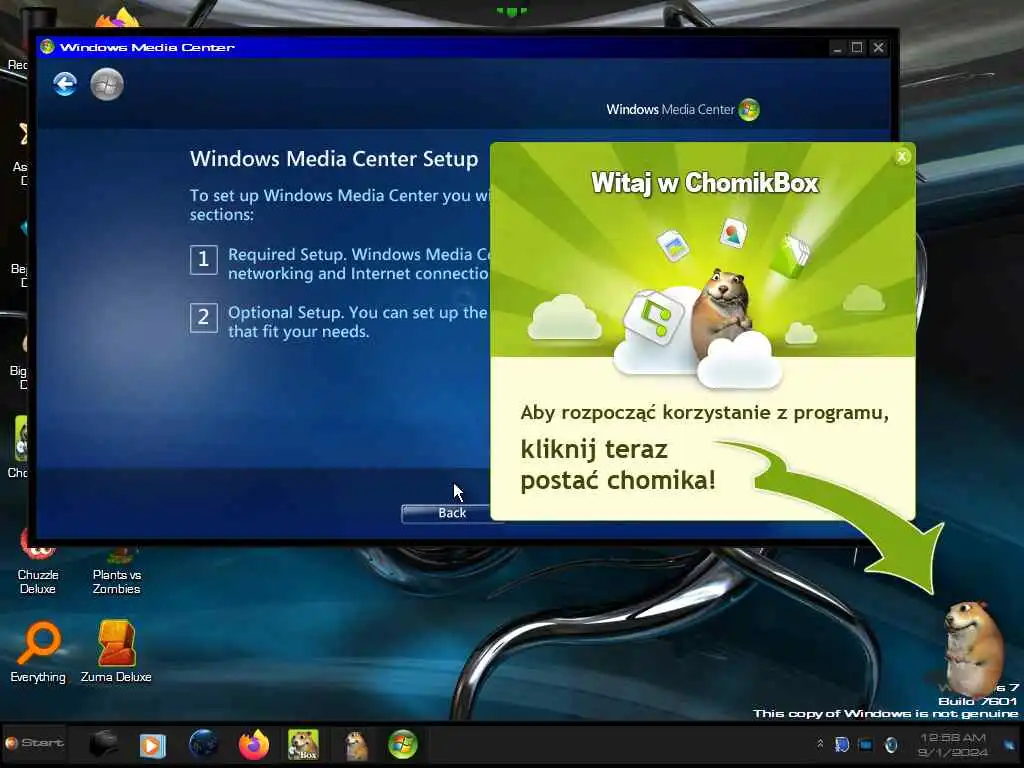1024x768 pixels.
Task: Click the round Windows start orb in Media Center
Action: coord(107,84)
